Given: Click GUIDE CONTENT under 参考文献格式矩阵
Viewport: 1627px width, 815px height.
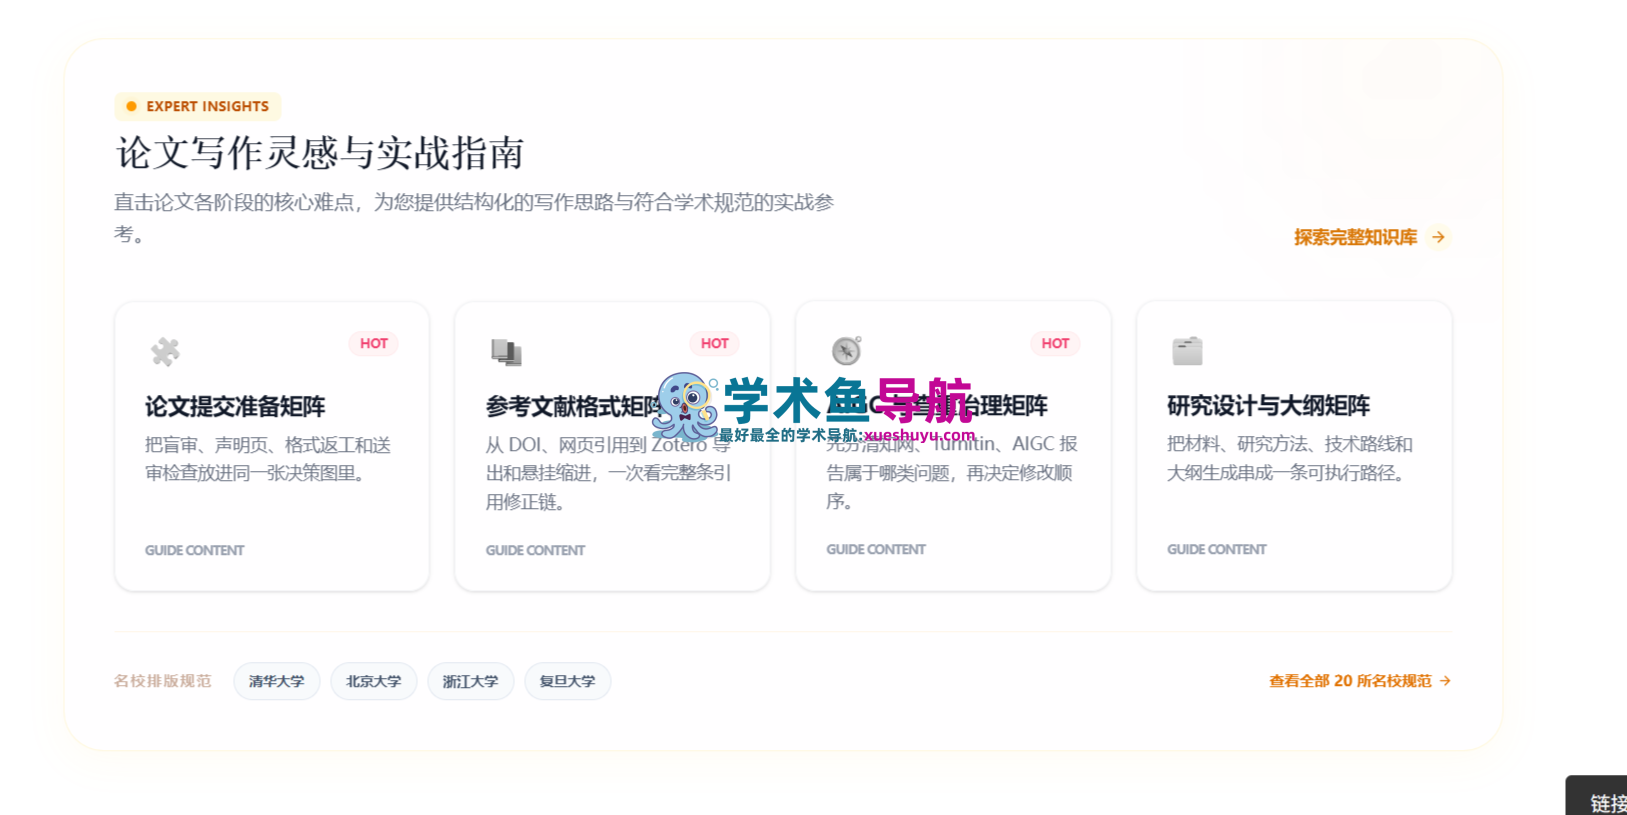Looking at the screenshot, I should click(535, 550).
